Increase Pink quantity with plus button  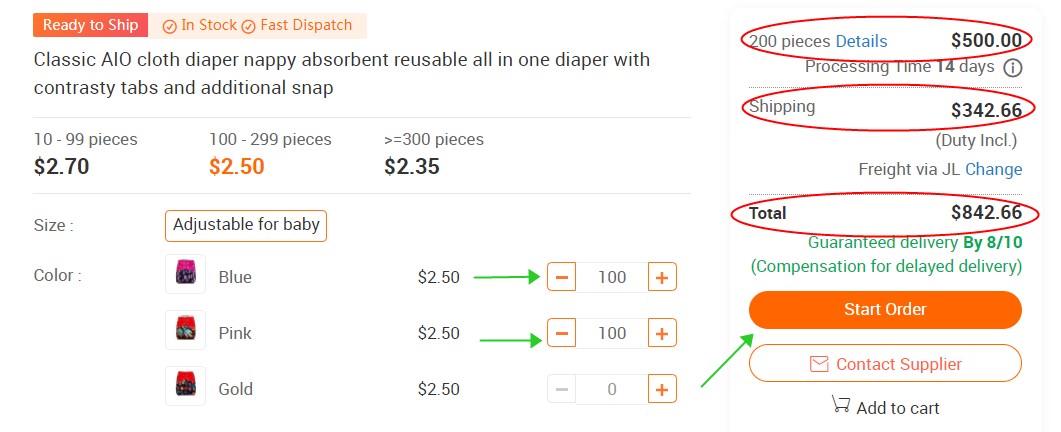(662, 333)
